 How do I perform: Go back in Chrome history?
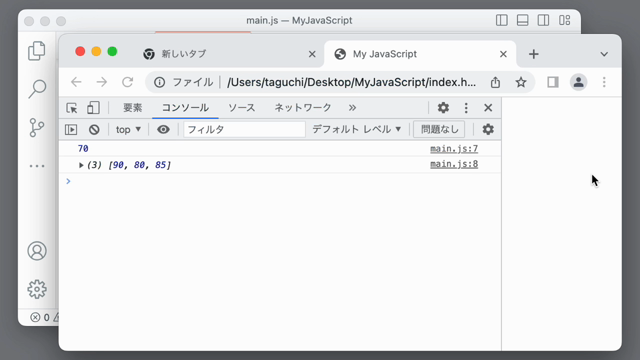[76, 82]
